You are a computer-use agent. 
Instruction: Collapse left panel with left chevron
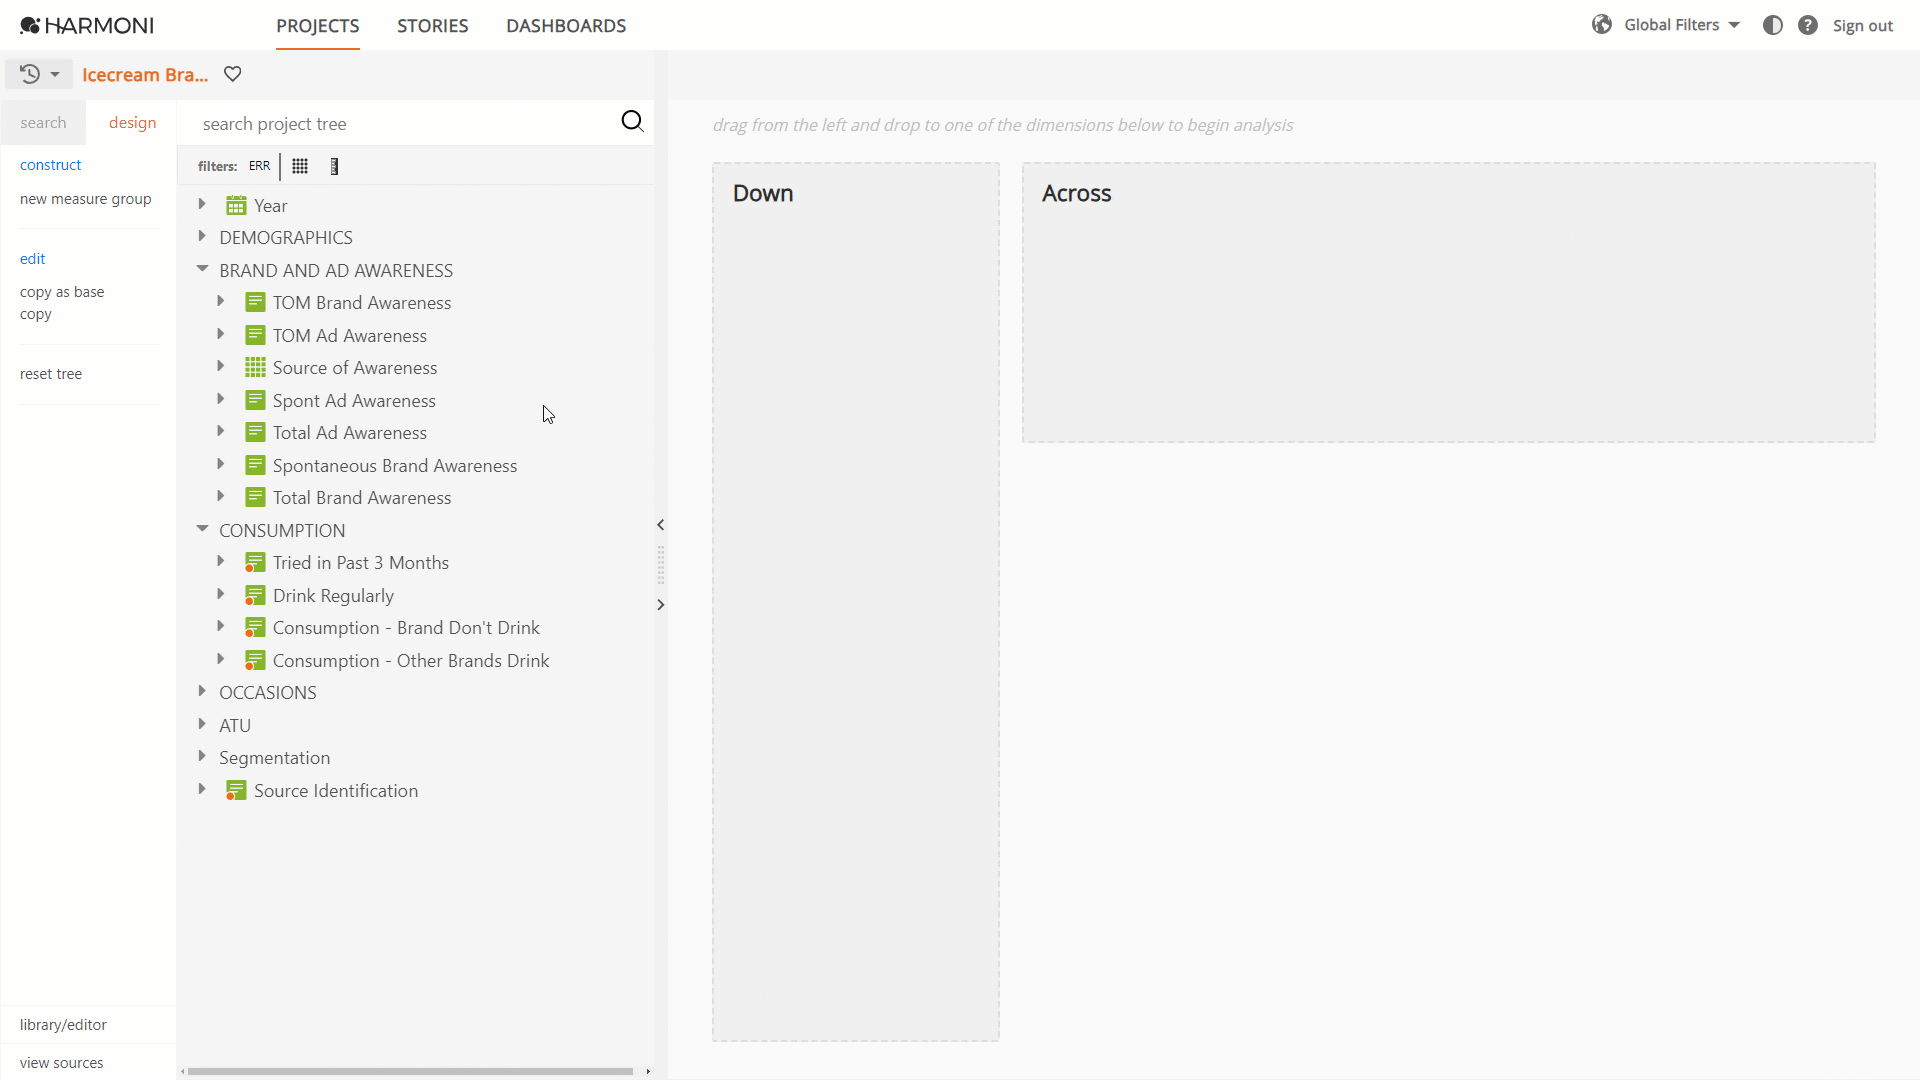point(660,525)
